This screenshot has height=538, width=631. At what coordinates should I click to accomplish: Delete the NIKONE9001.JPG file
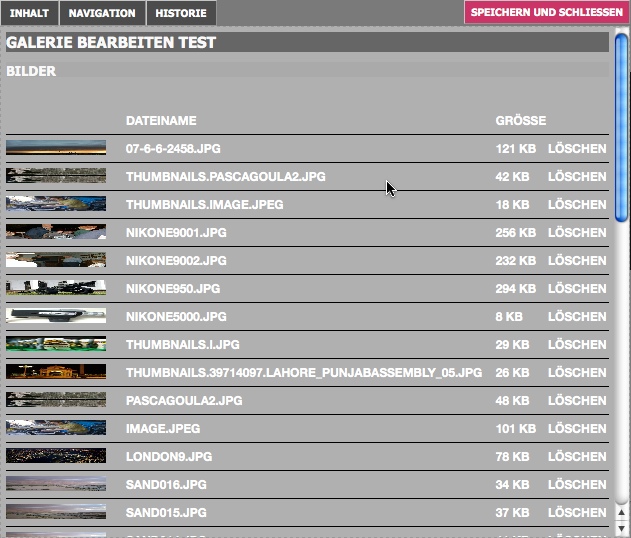pyautogui.click(x=577, y=233)
